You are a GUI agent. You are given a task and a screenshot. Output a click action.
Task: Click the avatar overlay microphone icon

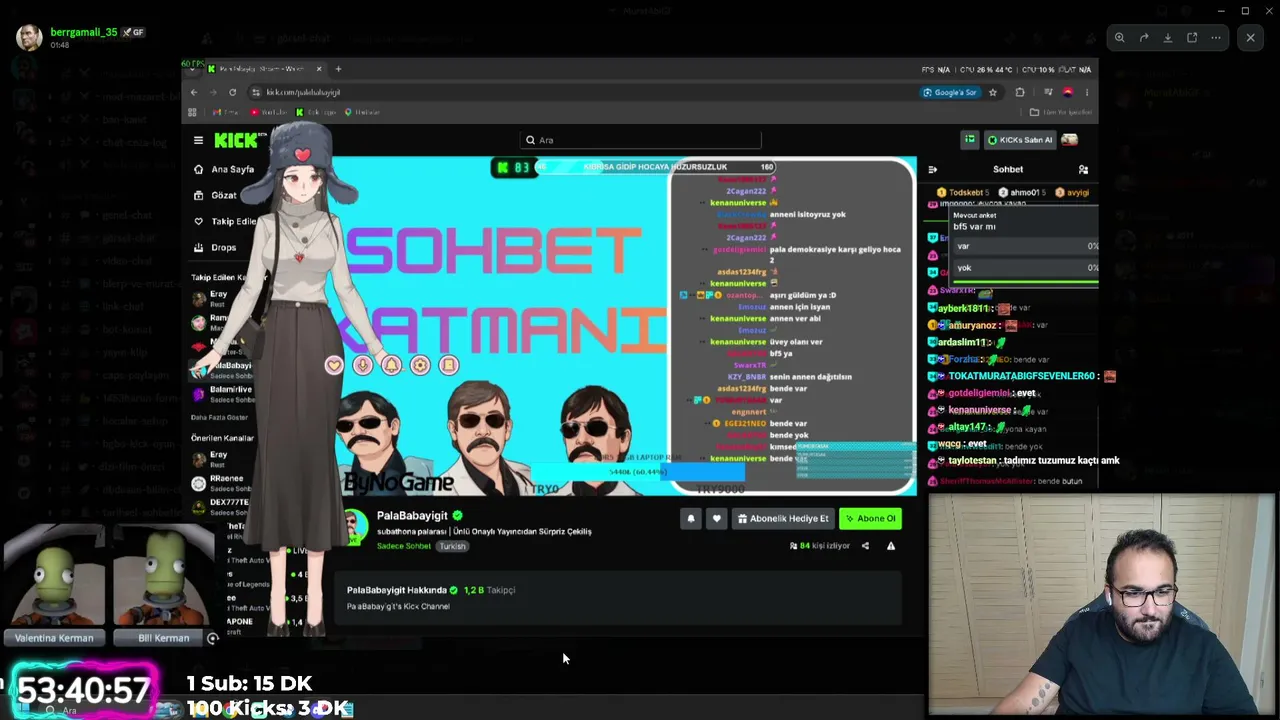pos(362,366)
